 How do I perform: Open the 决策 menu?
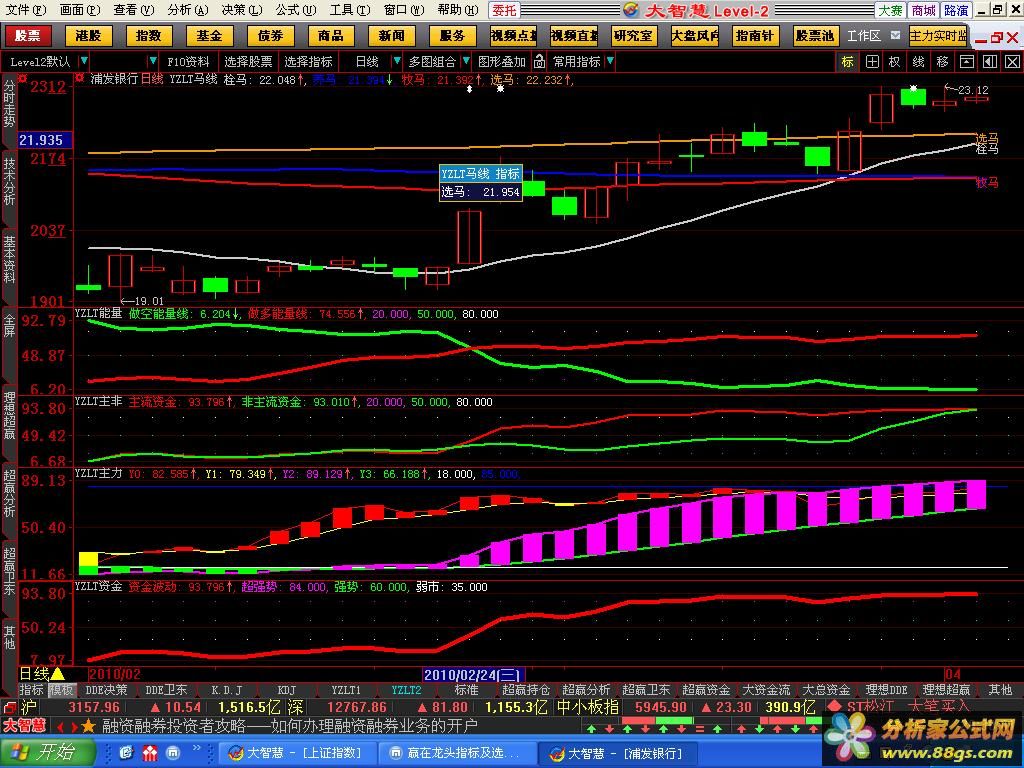(x=242, y=10)
